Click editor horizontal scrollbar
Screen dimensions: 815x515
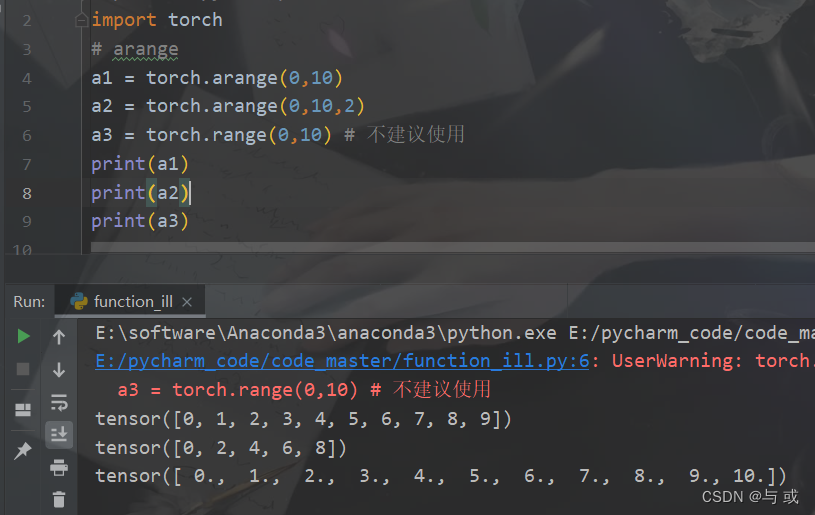(452, 247)
